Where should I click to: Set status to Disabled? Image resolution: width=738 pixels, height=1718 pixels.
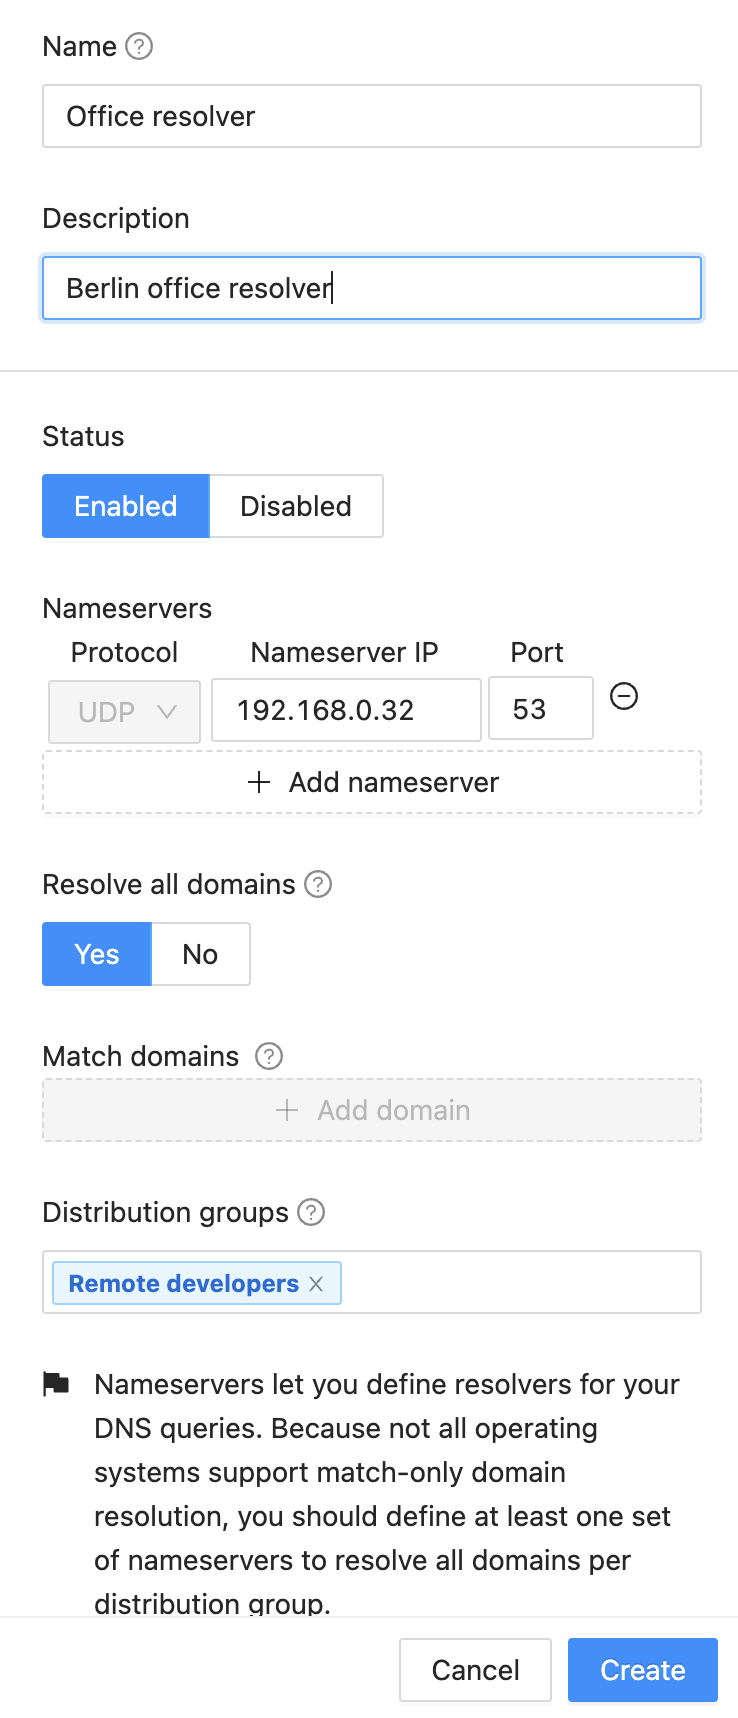coord(296,506)
